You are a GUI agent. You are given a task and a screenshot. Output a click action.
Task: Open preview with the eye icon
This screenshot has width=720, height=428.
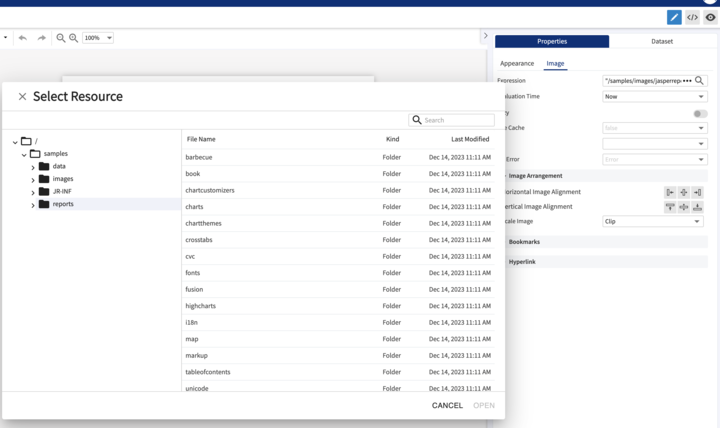pos(710,17)
